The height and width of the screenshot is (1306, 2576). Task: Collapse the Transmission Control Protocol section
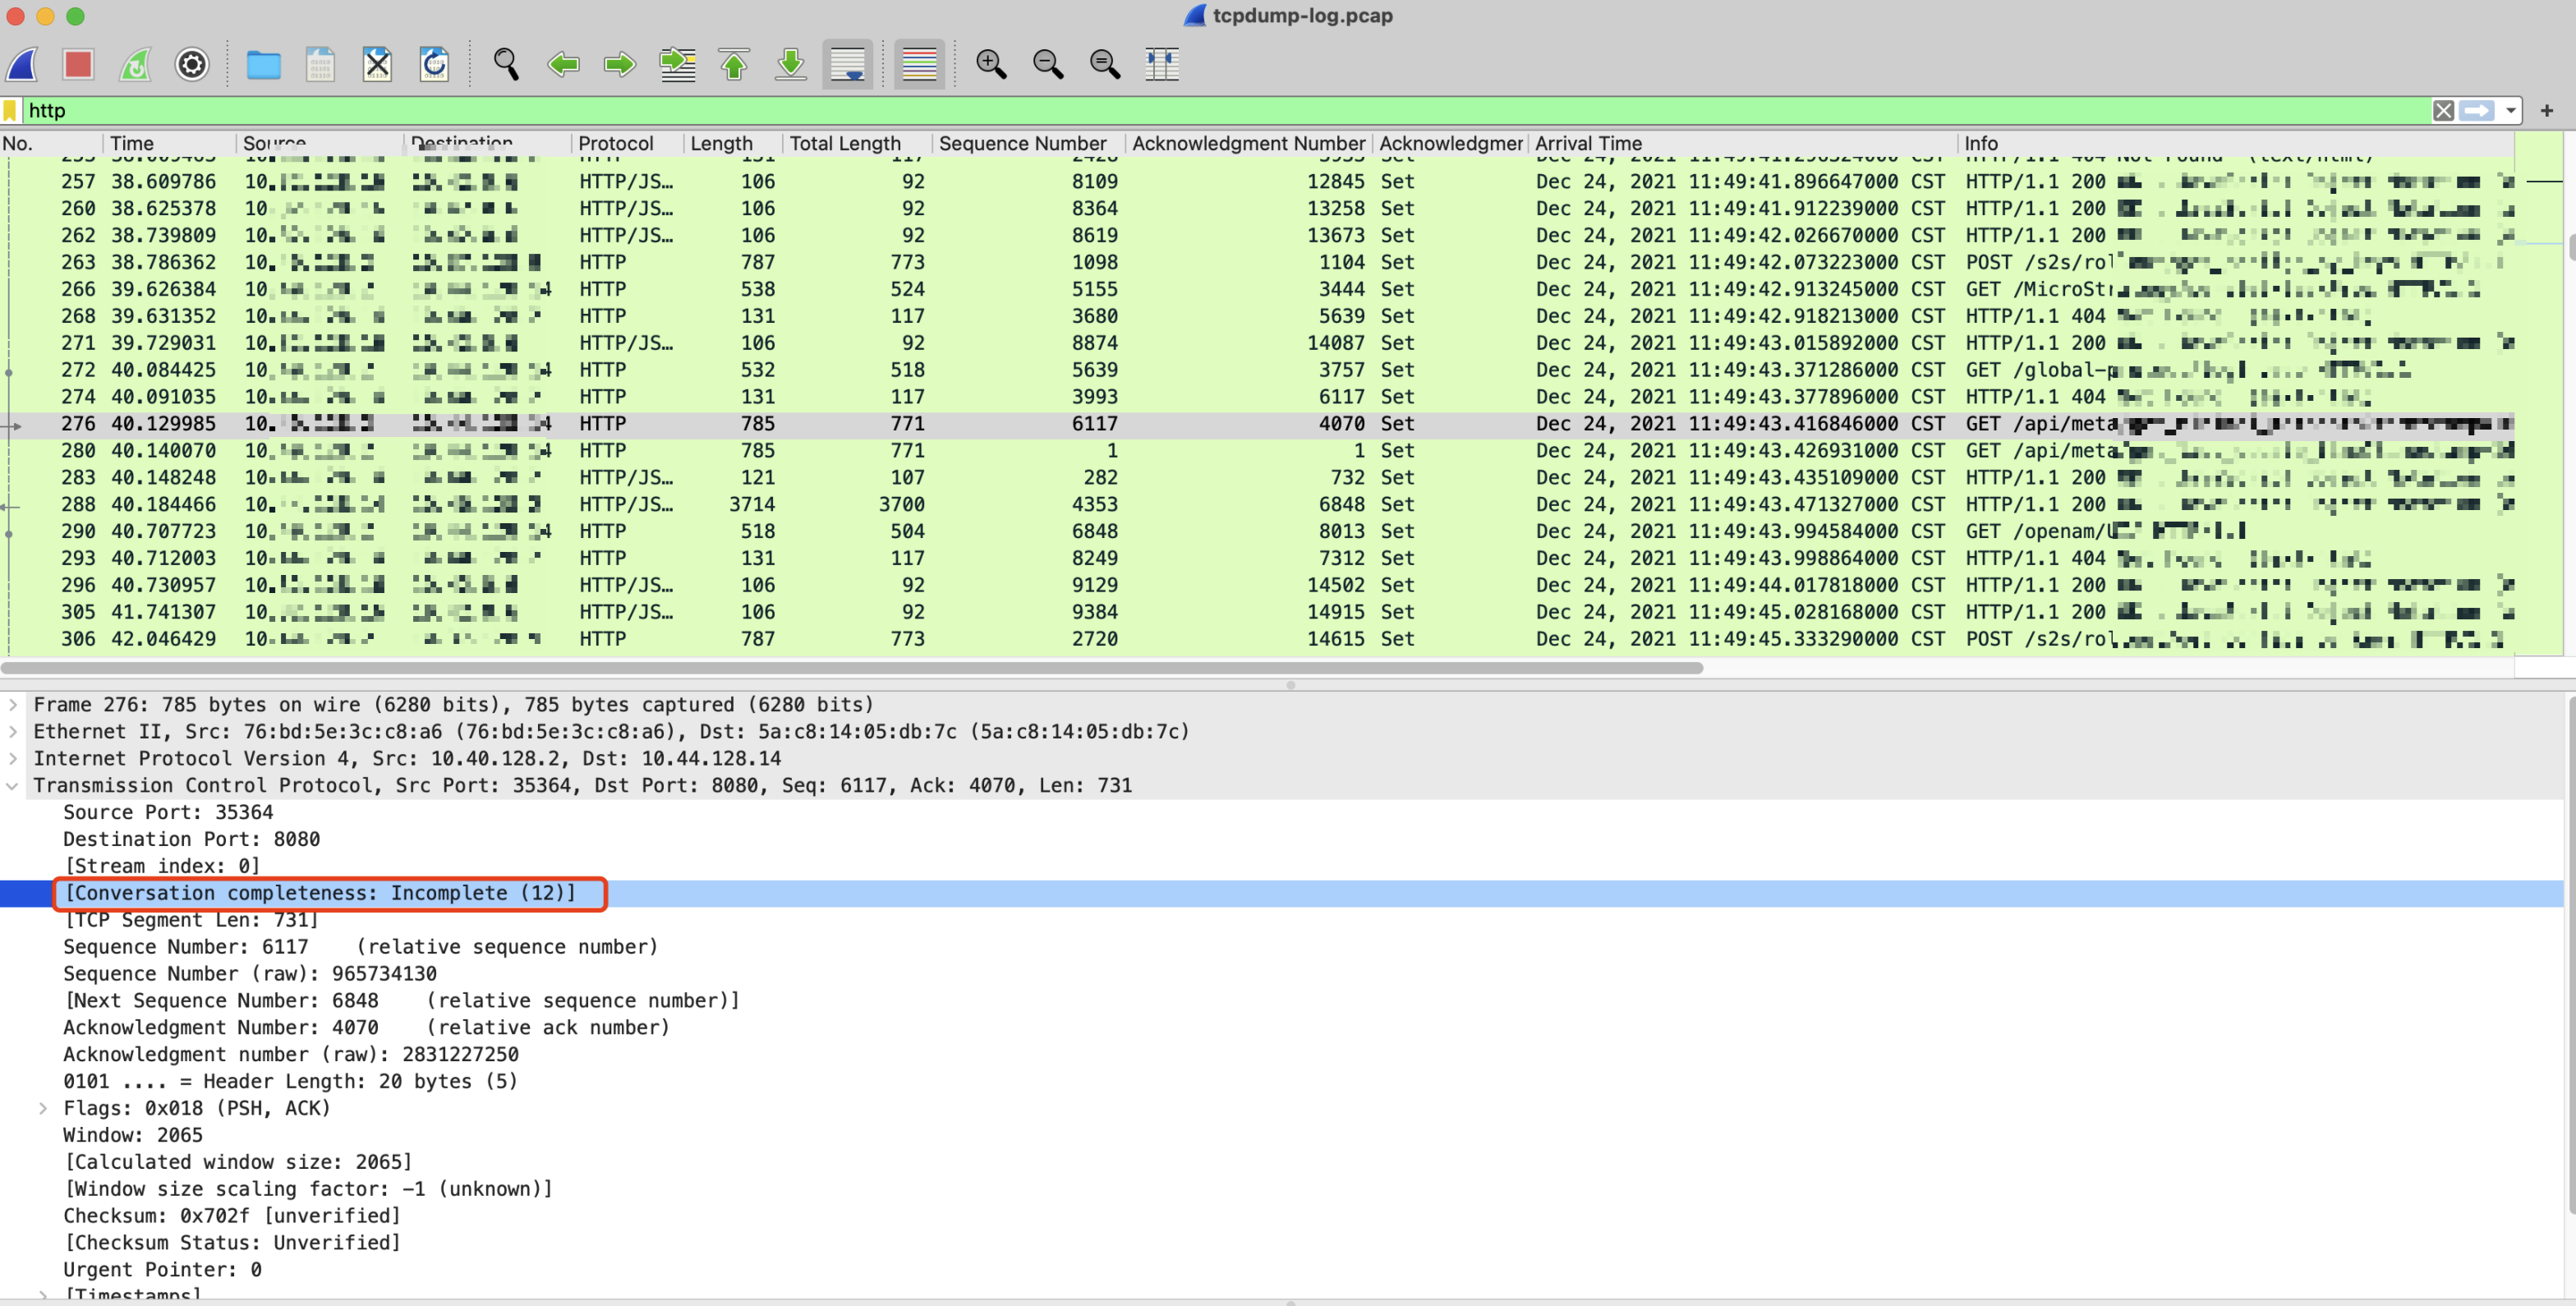[13, 785]
